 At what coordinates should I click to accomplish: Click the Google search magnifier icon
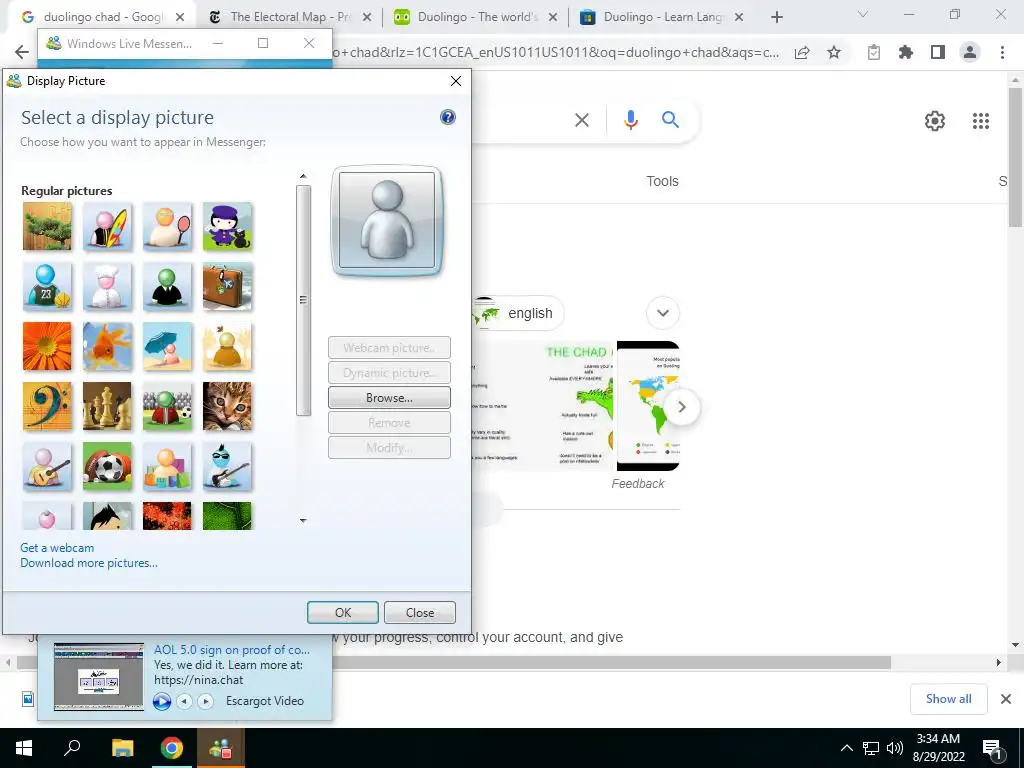[670, 120]
